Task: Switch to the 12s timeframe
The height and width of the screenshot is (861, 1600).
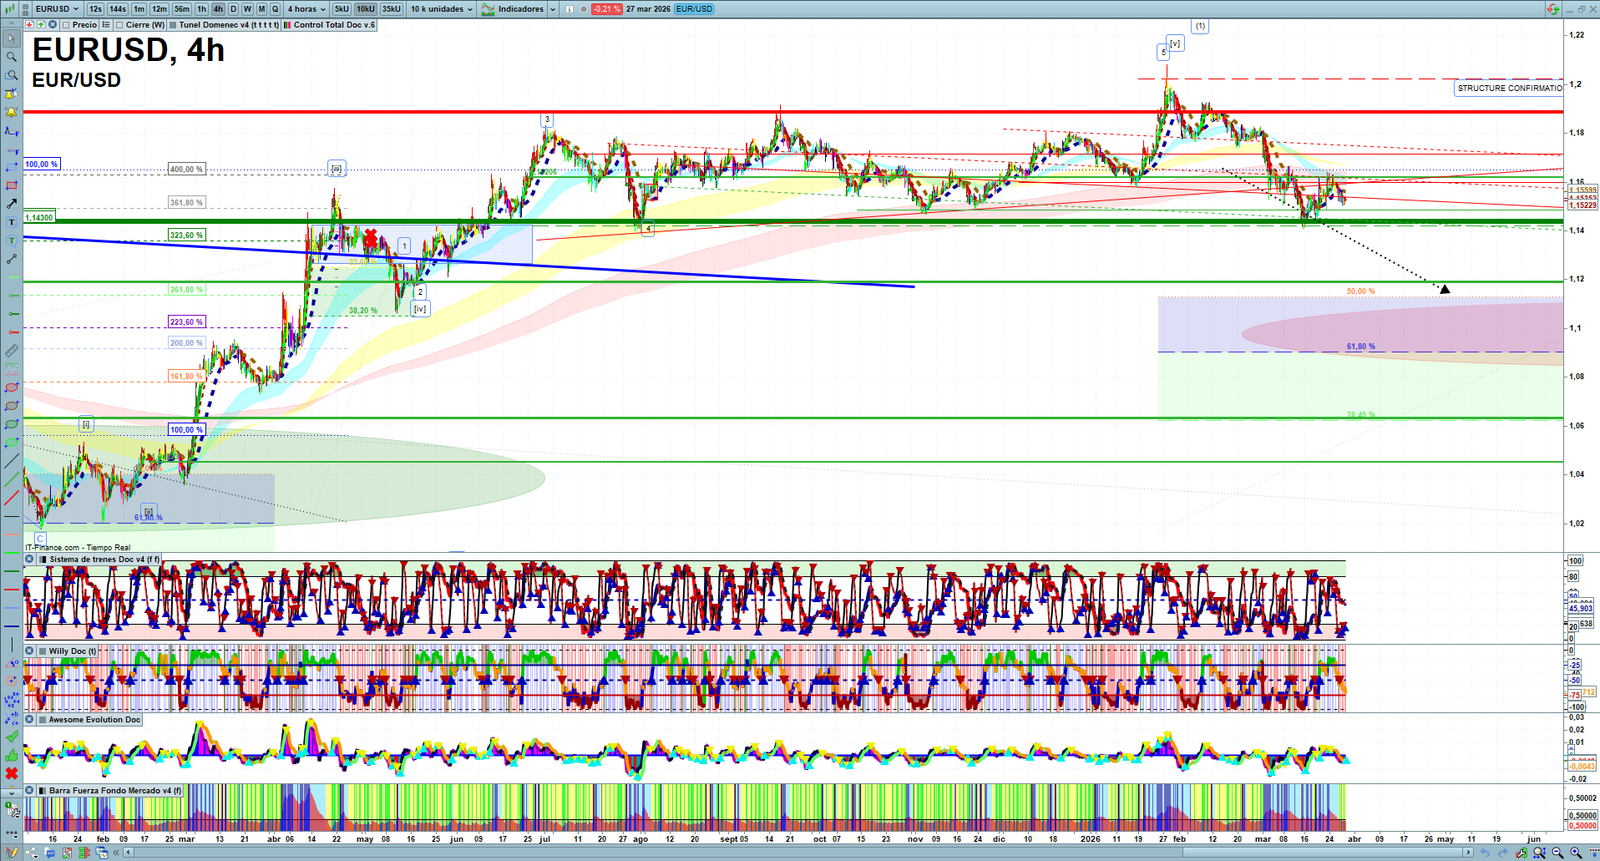Action: coord(95,9)
